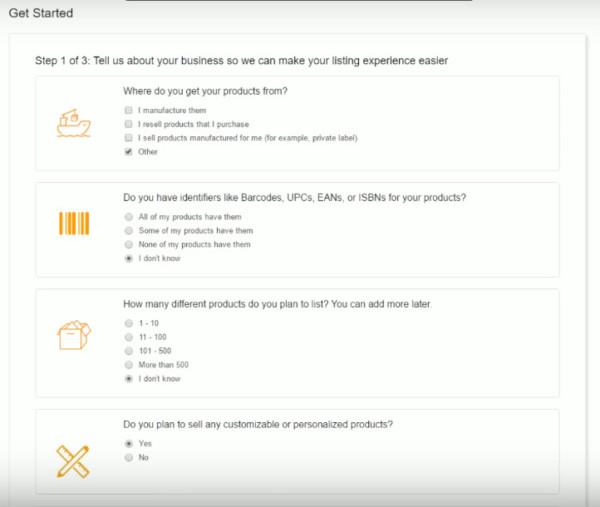Image resolution: width=600 pixels, height=507 pixels.
Task: Choose 'Some of my products have them'
Action: click(129, 231)
